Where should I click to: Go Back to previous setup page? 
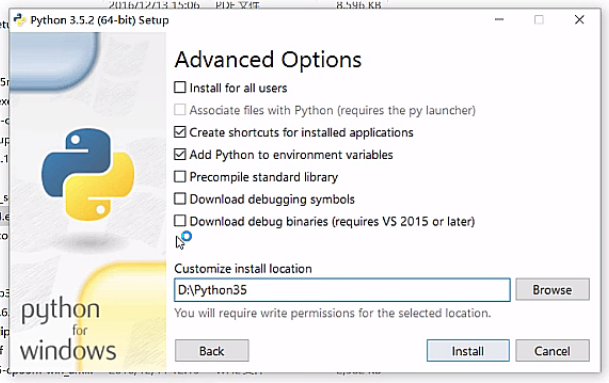click(212, 351)
